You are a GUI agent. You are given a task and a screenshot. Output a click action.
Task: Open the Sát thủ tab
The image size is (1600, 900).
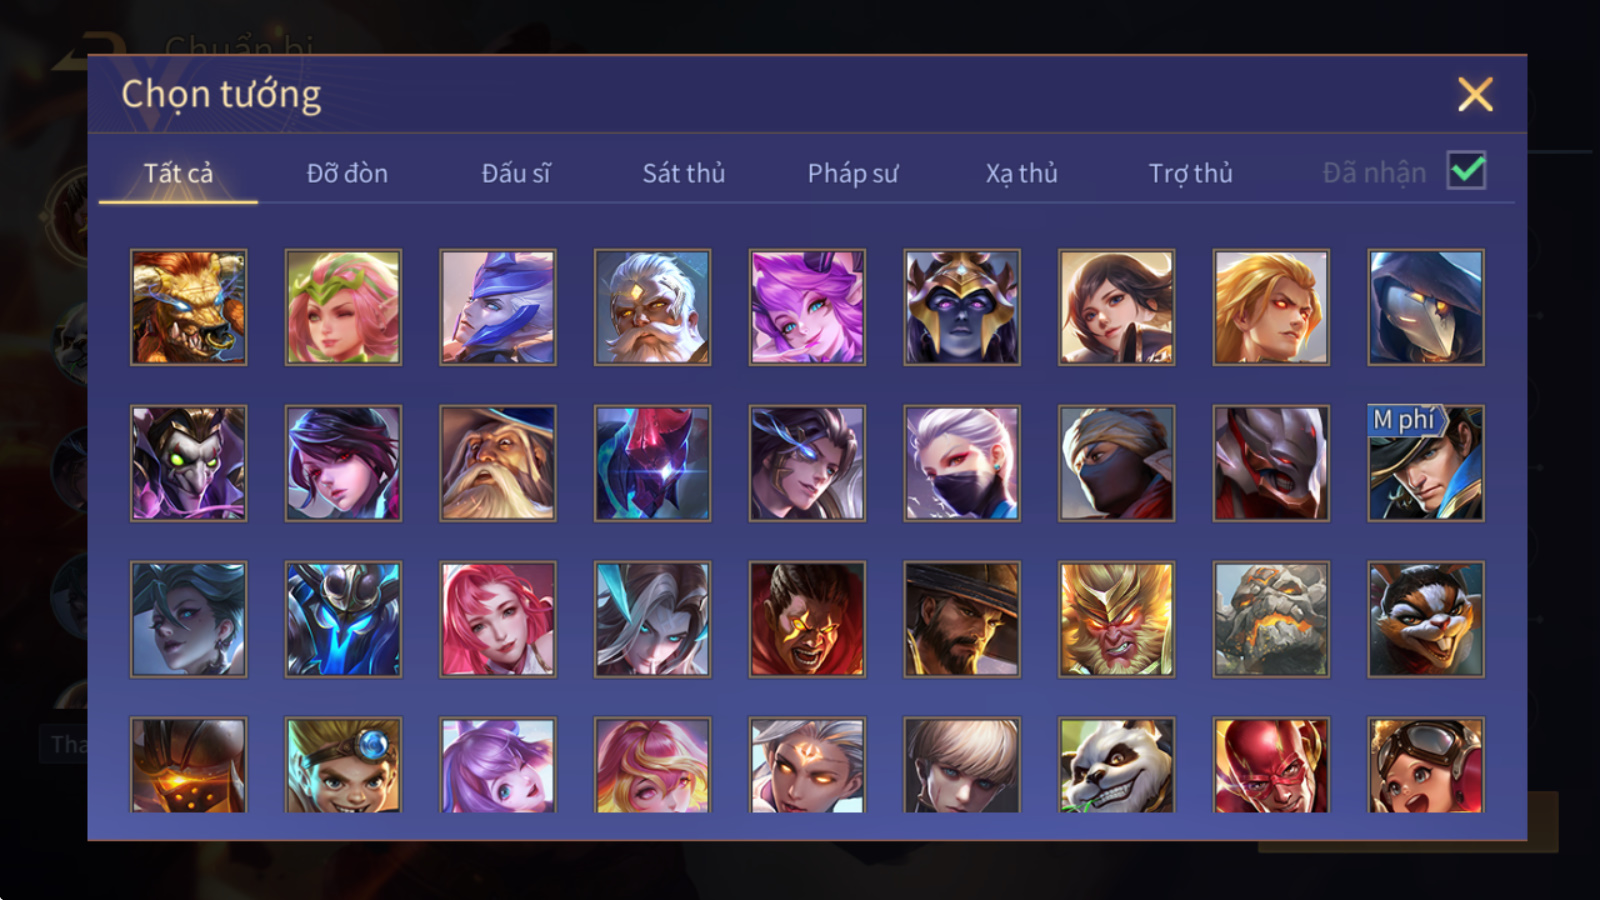(684, 173)
